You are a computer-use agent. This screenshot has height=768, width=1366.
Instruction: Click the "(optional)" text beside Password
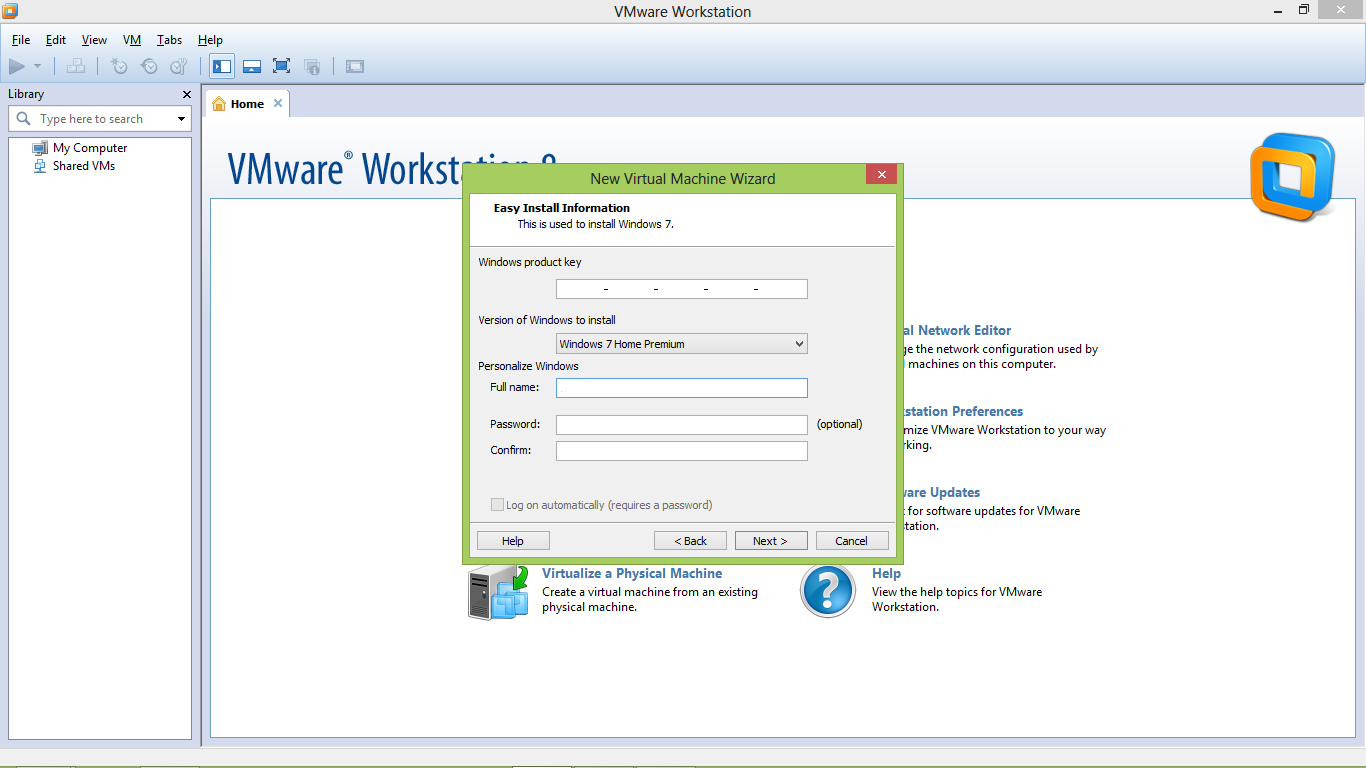click(839, 424)
